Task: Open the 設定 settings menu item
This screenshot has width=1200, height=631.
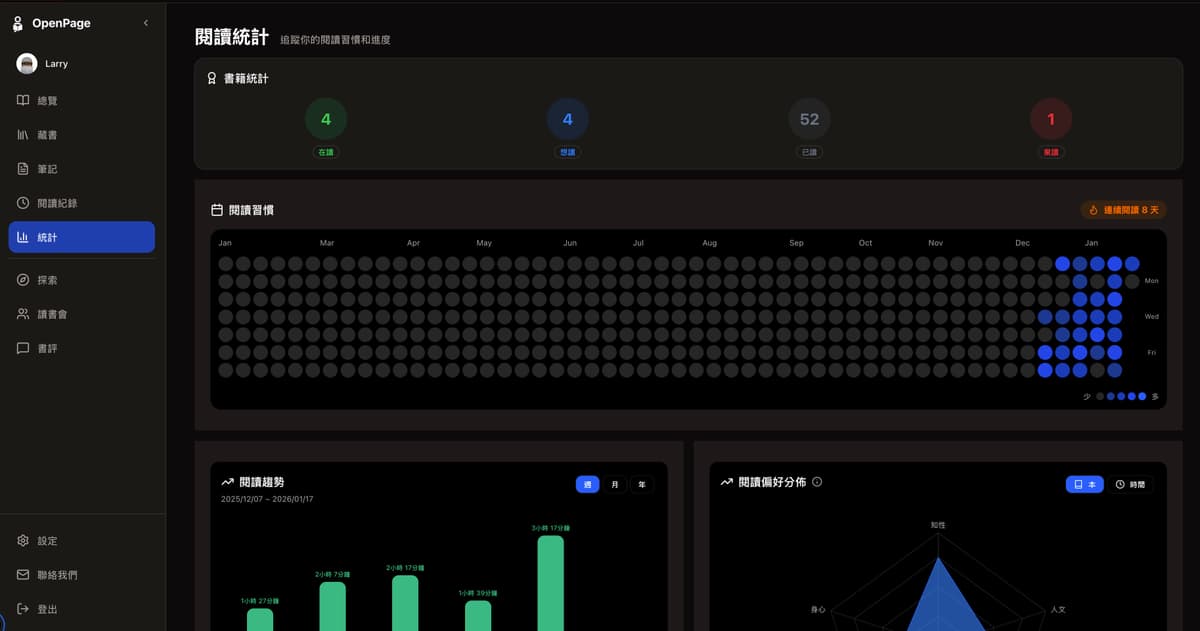Action: (x=47, y=541)
